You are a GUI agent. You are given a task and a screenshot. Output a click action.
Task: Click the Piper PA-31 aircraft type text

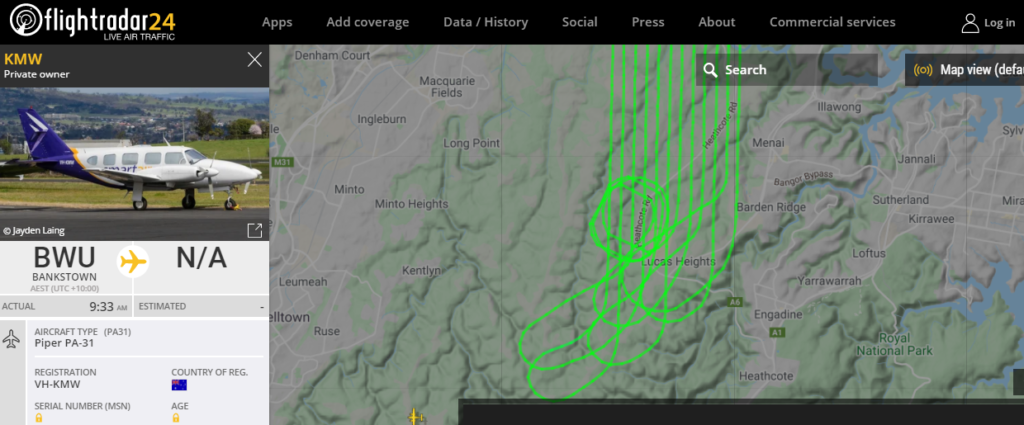pyautogui.click(x=65, y=343)
